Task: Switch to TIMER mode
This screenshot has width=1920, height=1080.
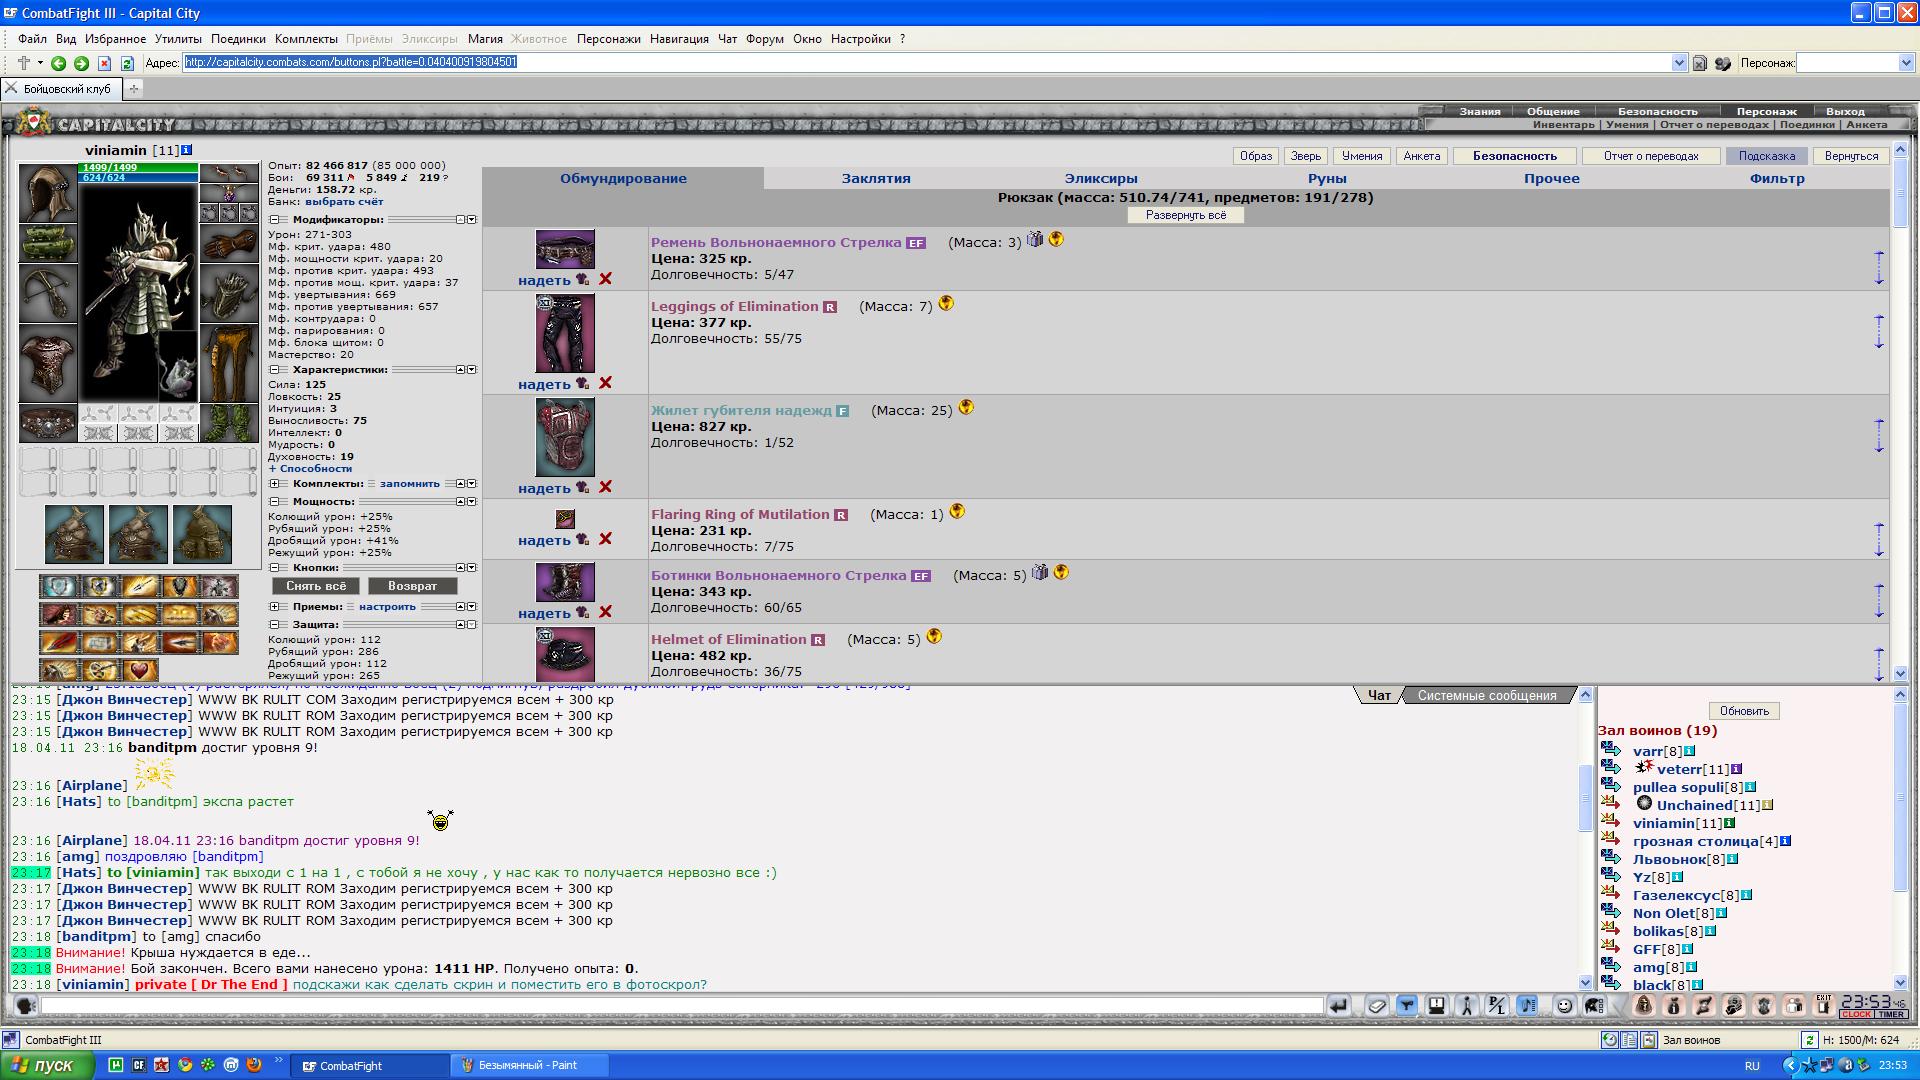Action: [x=1890, y=1015]
